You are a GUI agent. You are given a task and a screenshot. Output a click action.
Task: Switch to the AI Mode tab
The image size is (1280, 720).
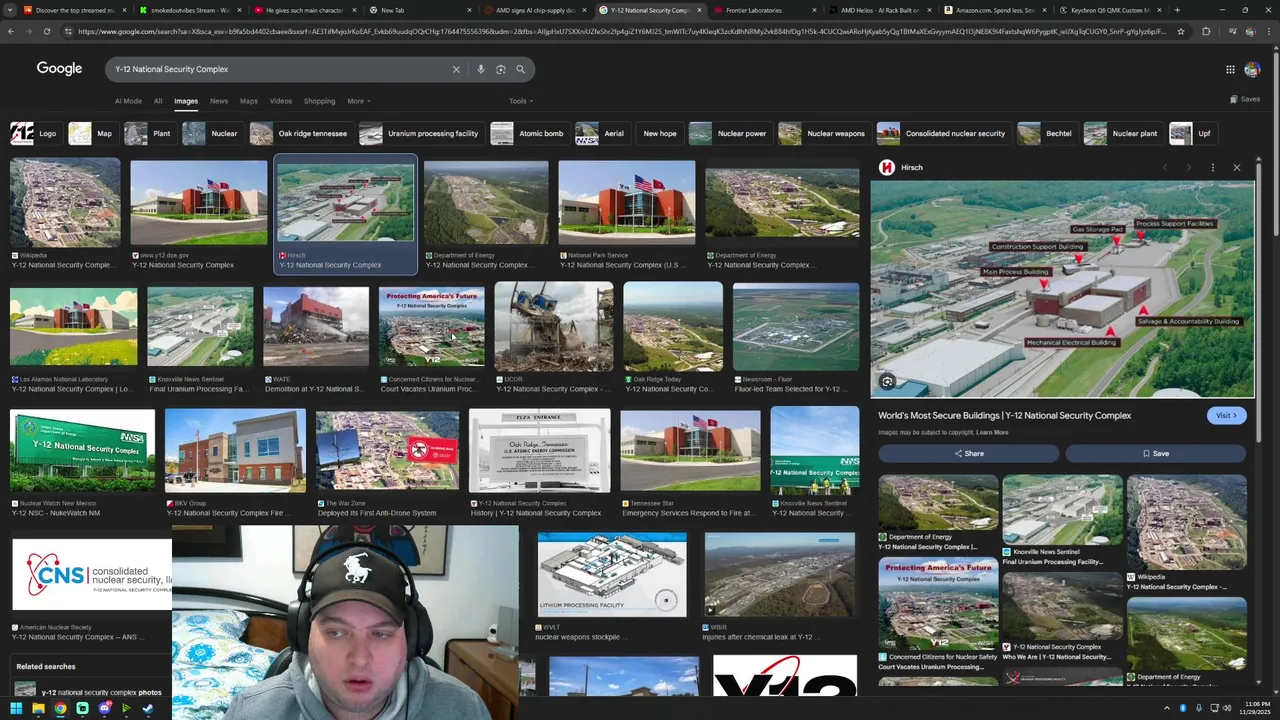[128, 101]
